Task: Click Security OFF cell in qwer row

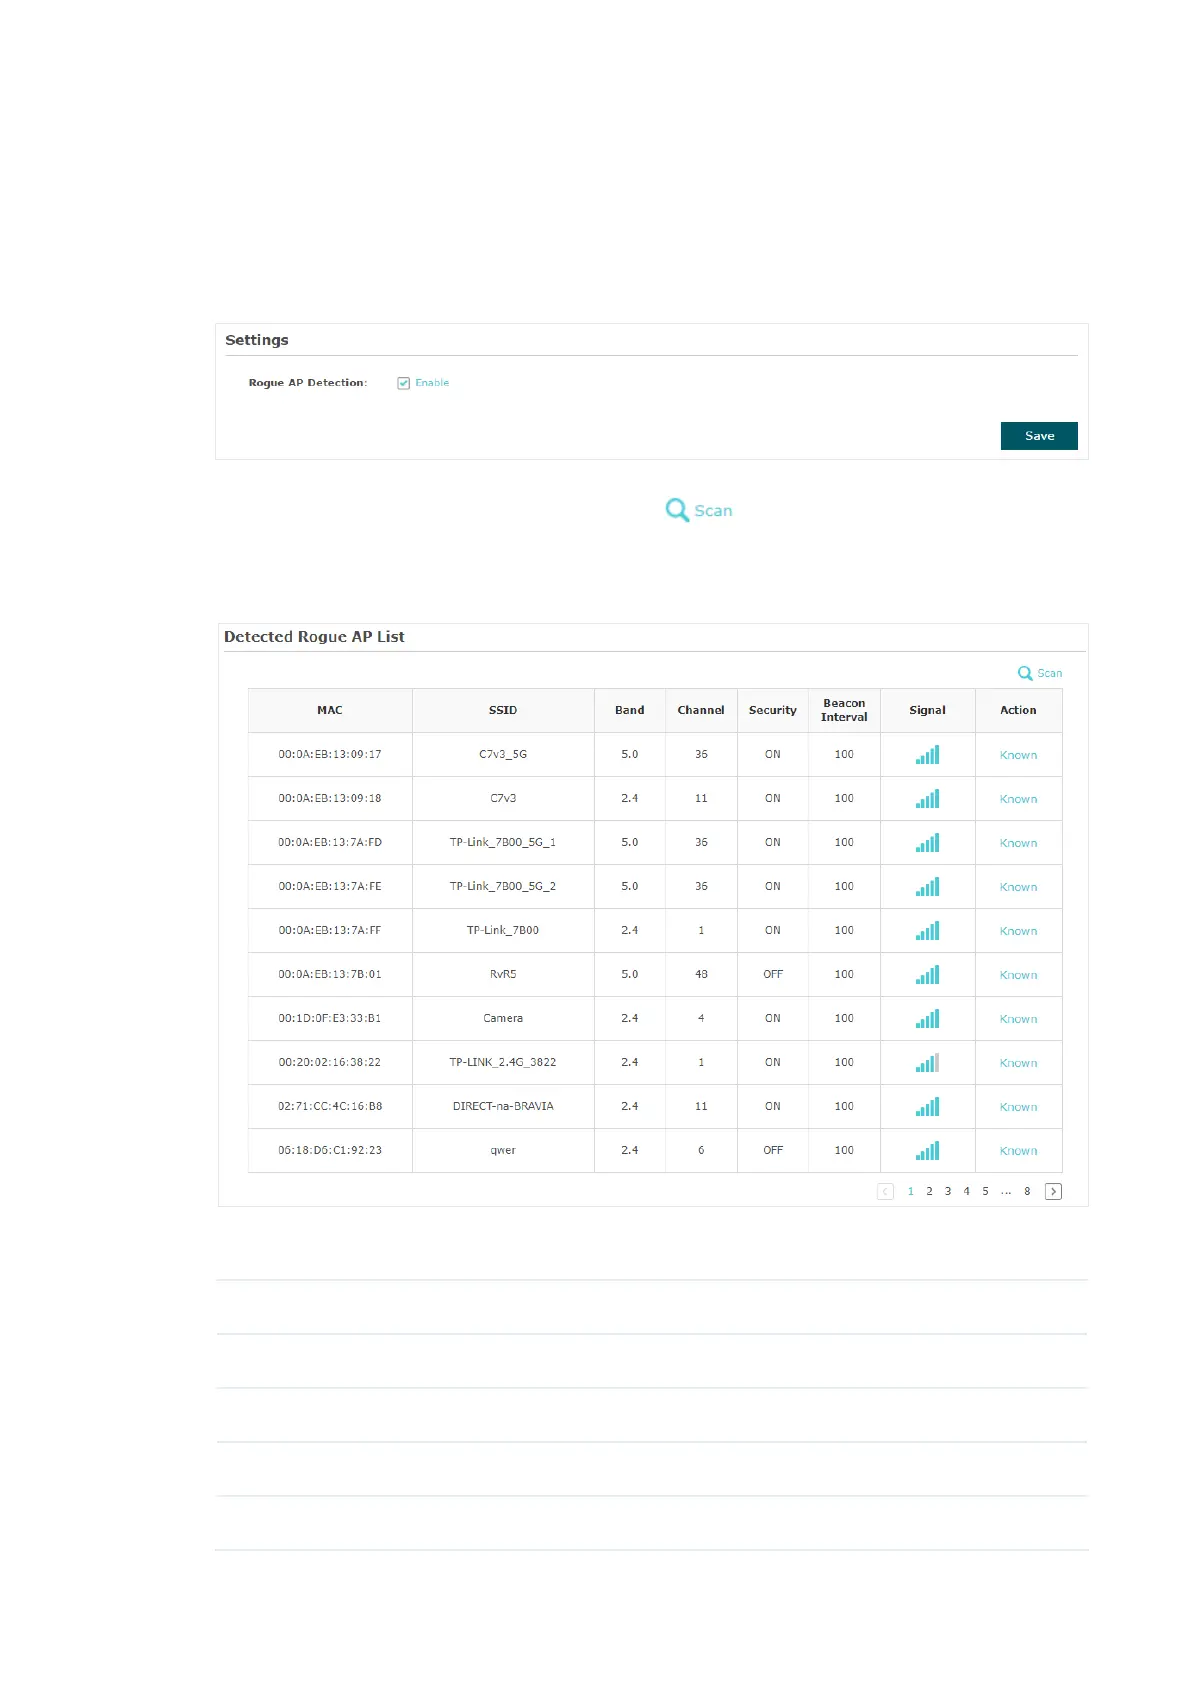Action: click(x=773, y=1151)
